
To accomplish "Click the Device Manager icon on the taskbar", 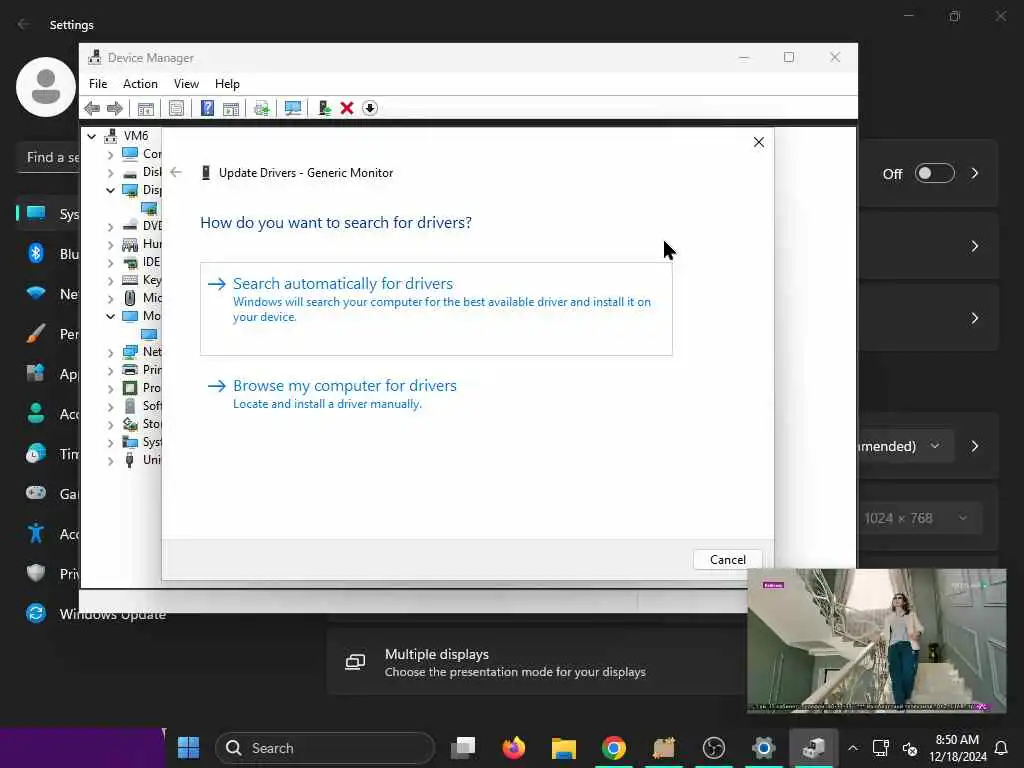I will (x=813, y=748).
